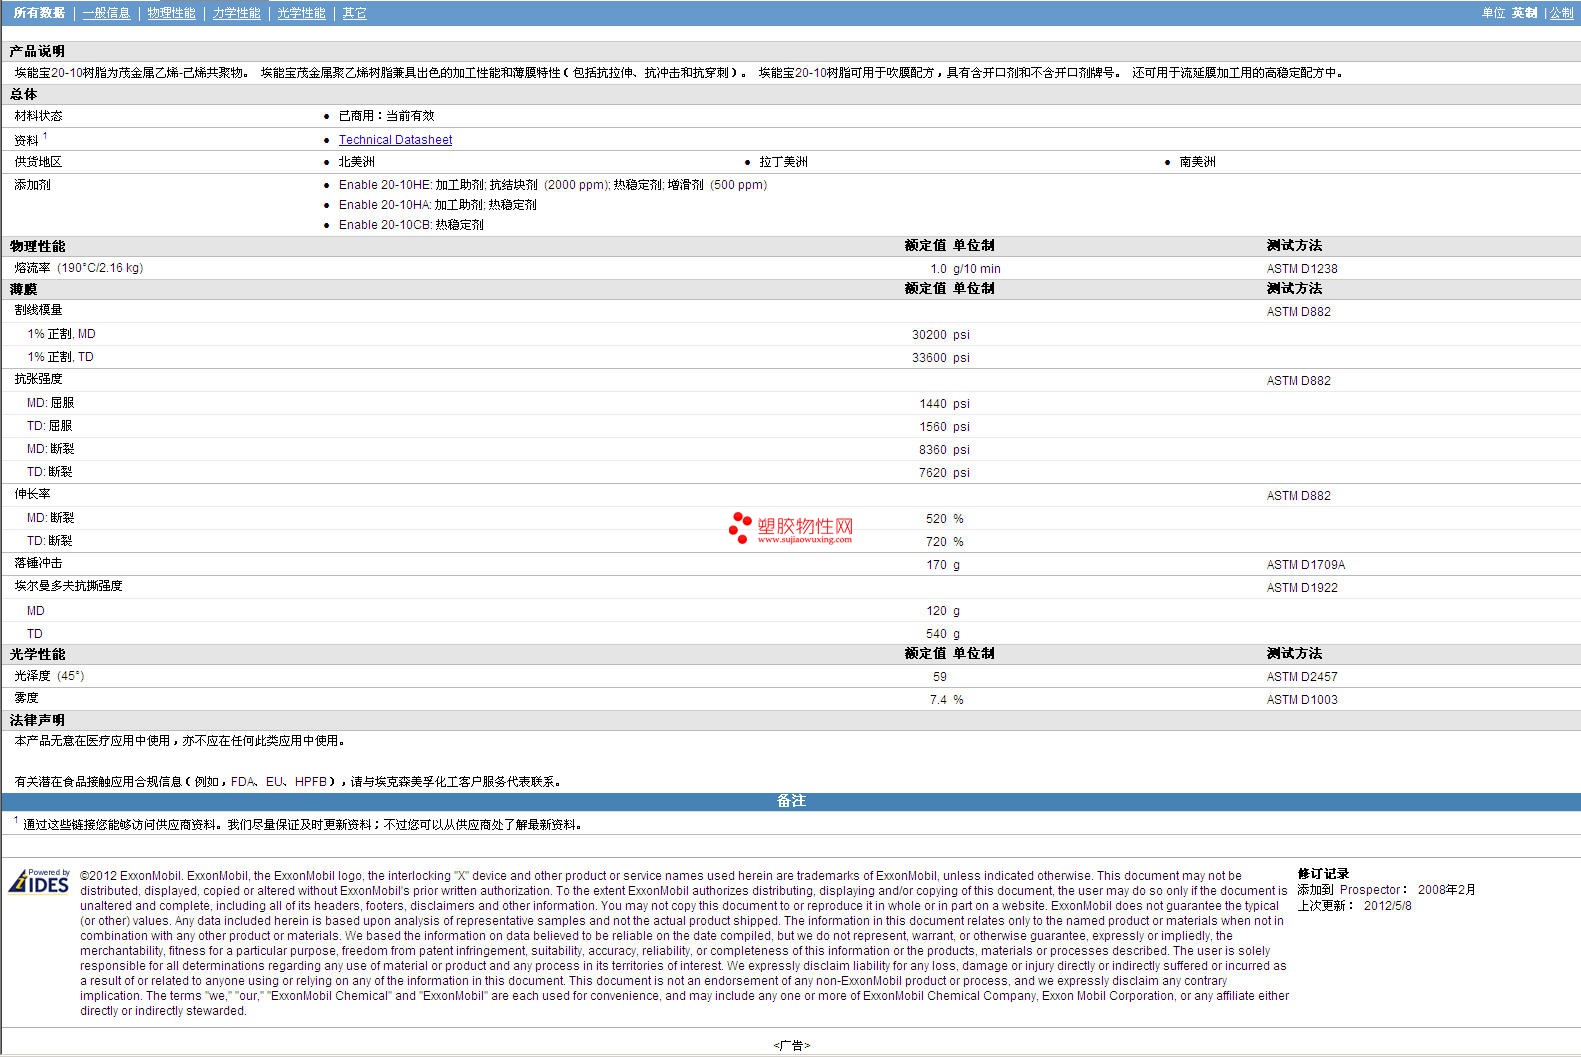The height and width of the screenshot is (1057, 1581).
Task: Go to the 力学性能 tab
Action: (x=236, y=13)
